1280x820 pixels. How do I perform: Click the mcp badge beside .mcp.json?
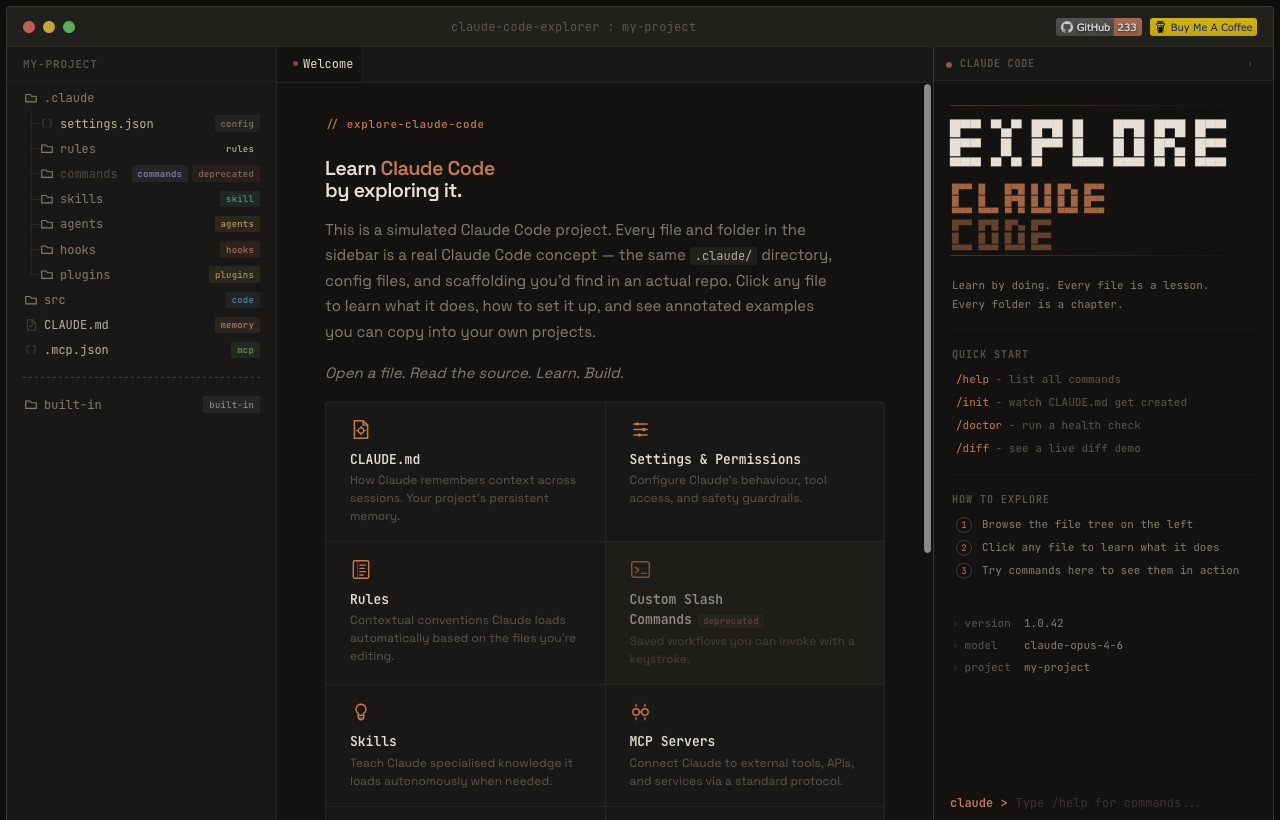coord(244,350)
